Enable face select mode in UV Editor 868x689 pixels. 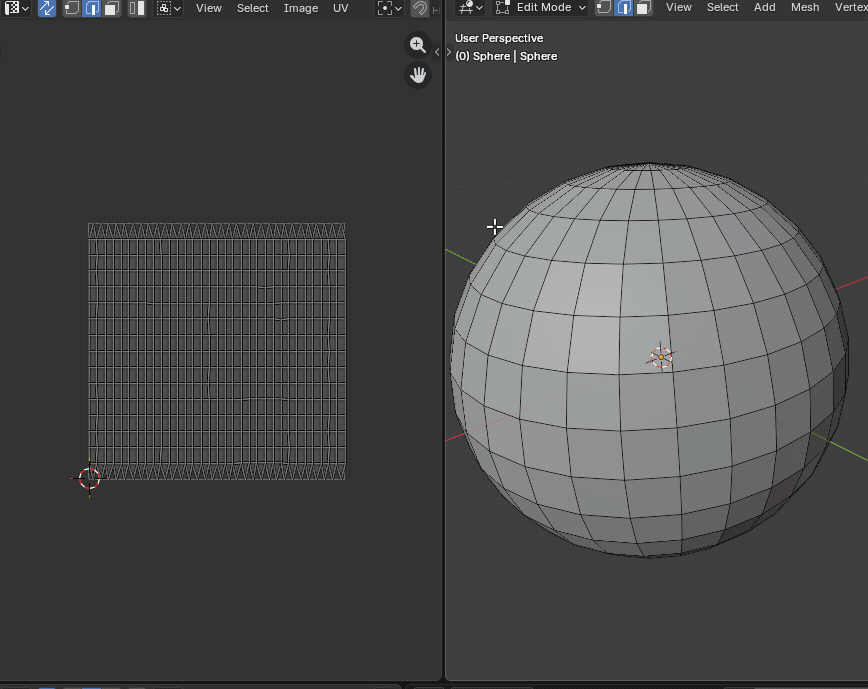tap(112, 8)
